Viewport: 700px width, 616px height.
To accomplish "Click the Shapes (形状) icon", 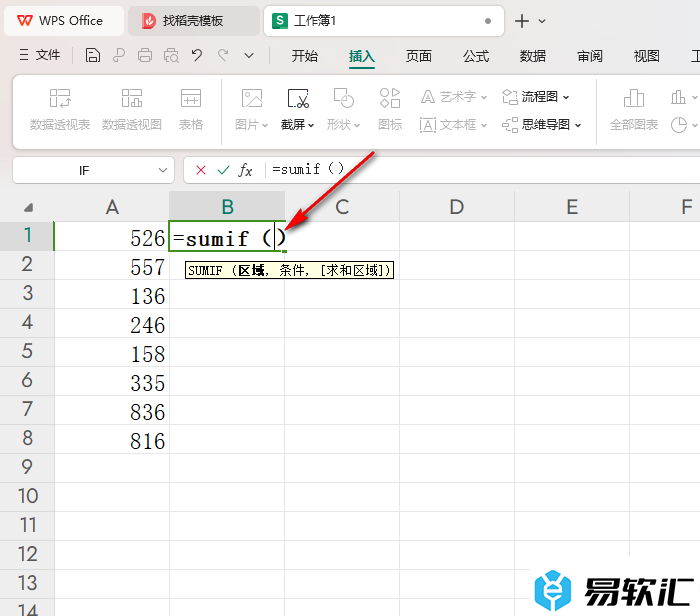I will point(343,98).
